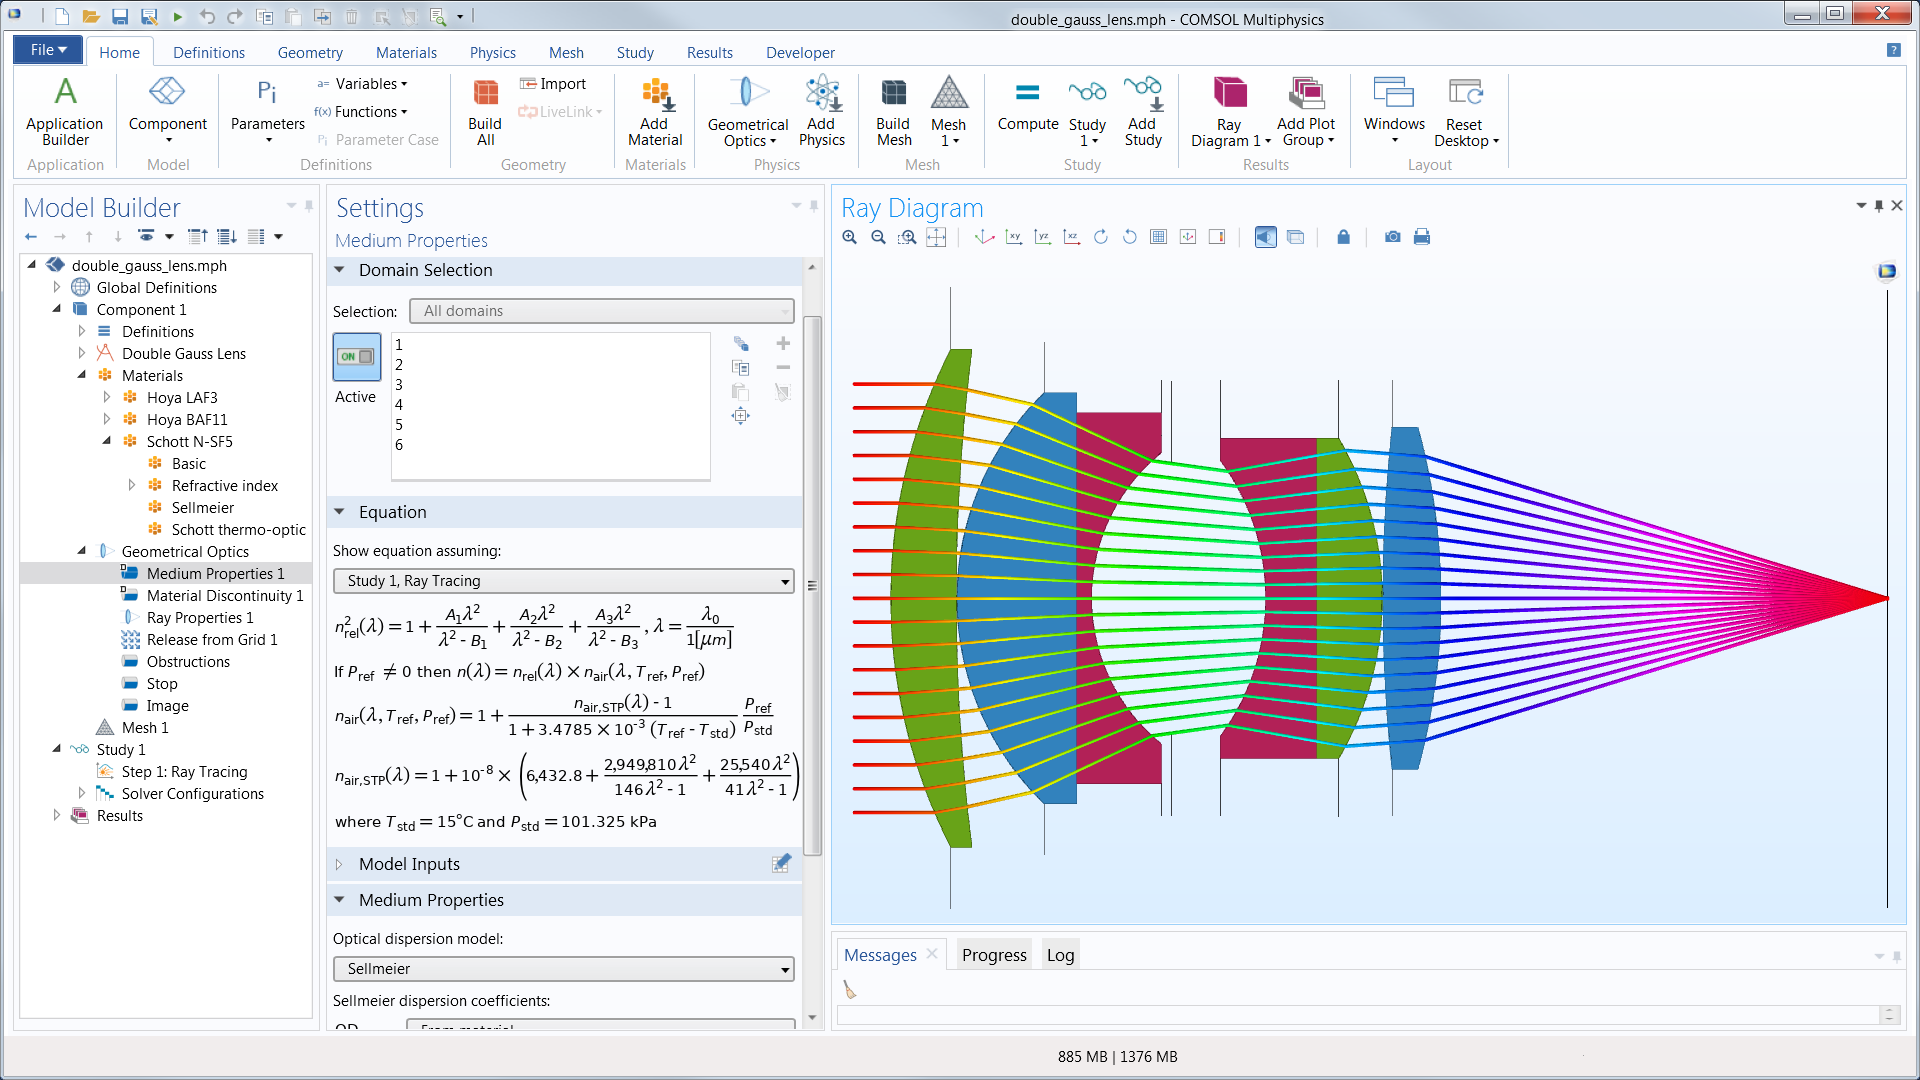This screenshot has height=1080, width=1920.
Task: Select the Add Physics tool
Action: click(822, 110)
